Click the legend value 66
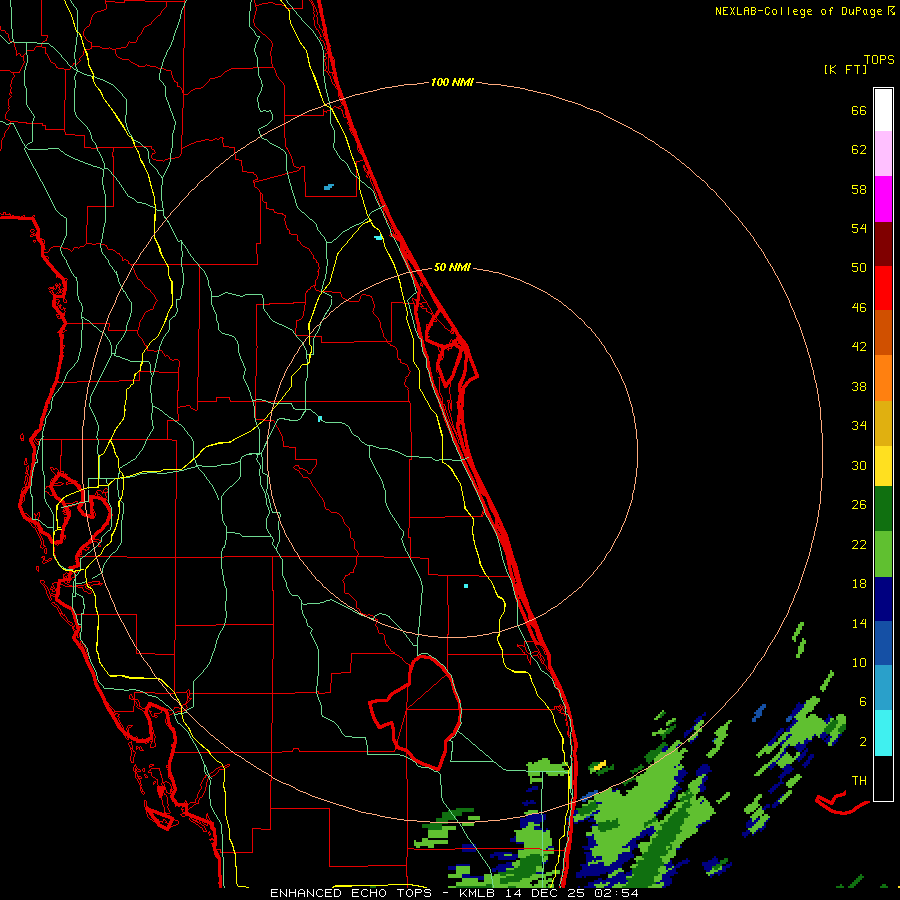The image size is (900, 900). [x=859, y=111]
